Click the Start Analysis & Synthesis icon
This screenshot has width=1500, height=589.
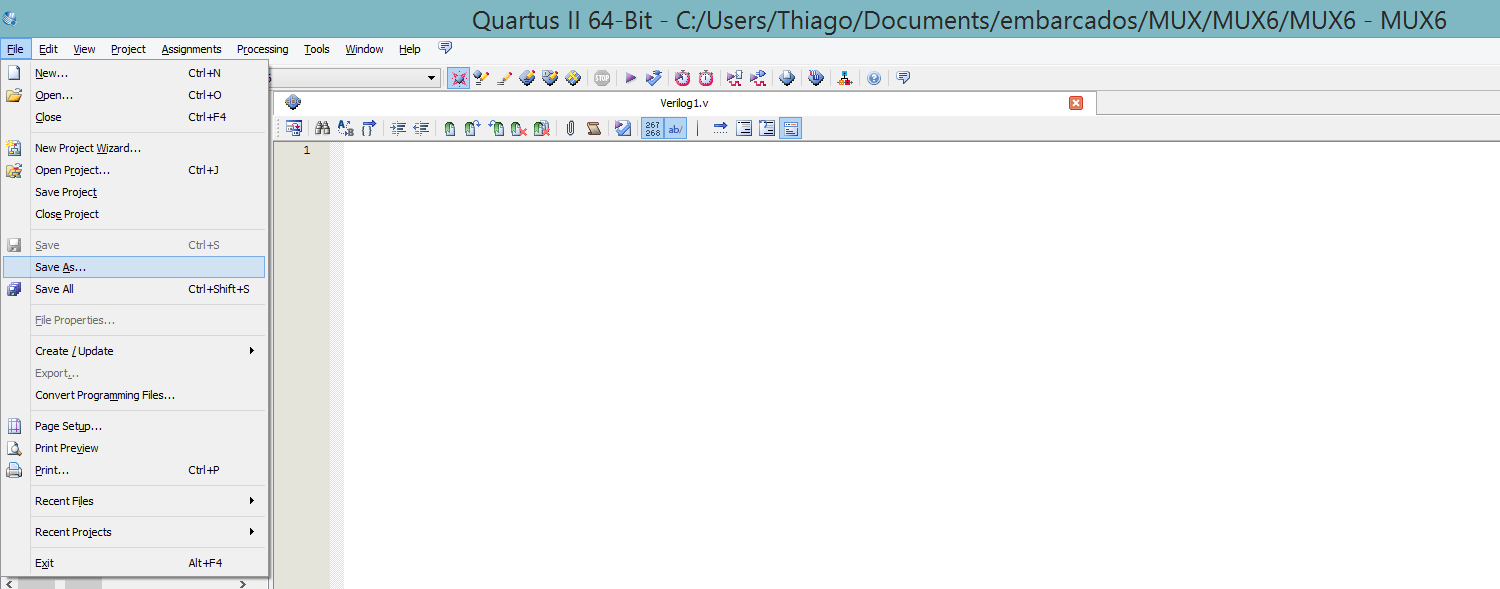(654, 78)
